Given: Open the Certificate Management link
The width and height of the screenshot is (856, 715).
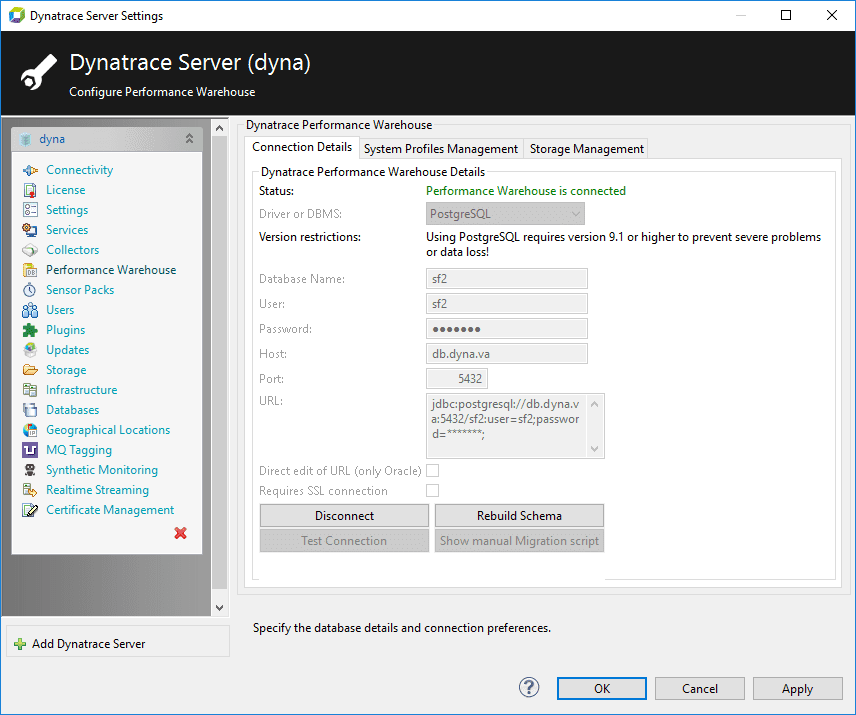Looking at the screenshot, I should click(110, 510).
